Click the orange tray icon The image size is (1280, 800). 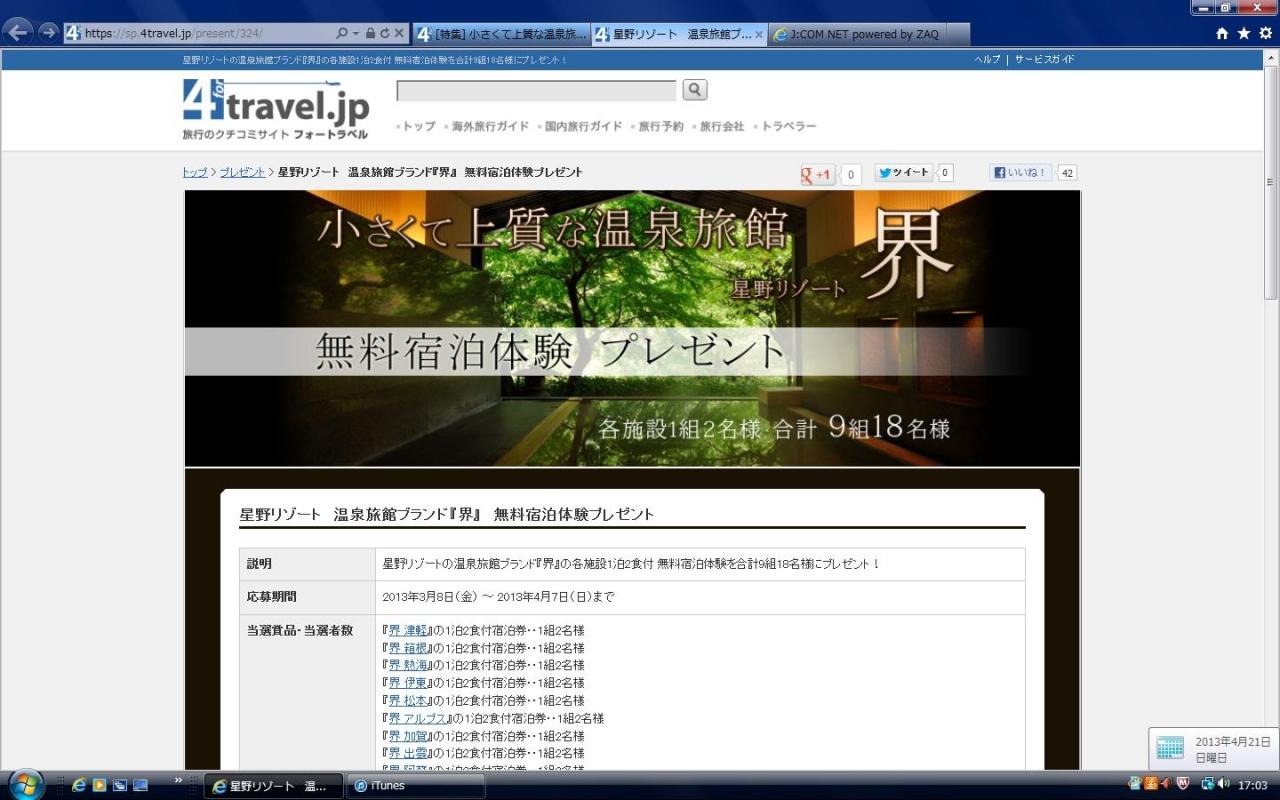tap(1150, 784)
